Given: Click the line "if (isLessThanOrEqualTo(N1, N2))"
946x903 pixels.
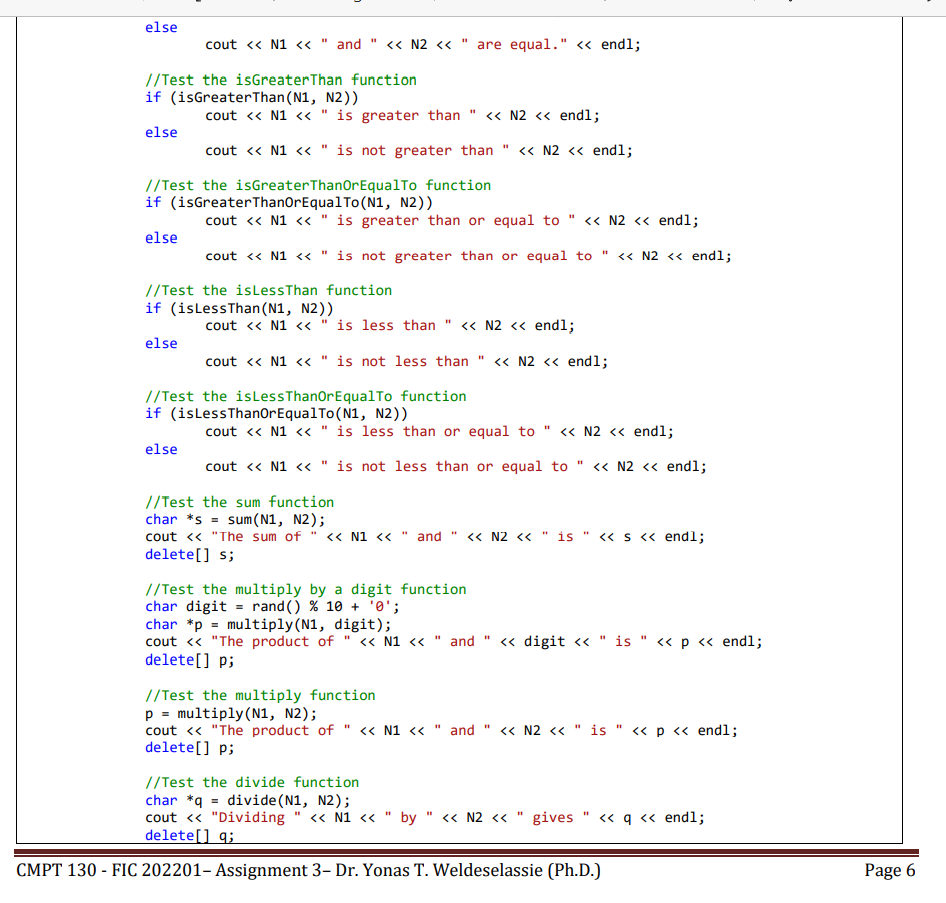Looking at the screenshot, I should pos(276,414).
